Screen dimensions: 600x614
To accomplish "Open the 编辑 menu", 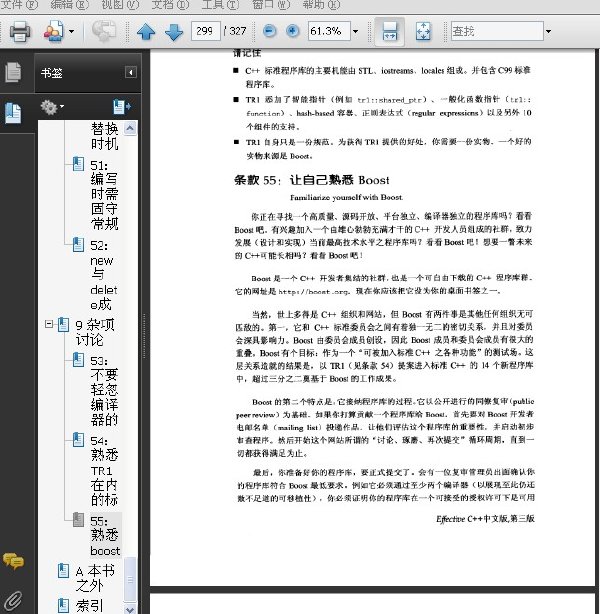I will [69, 5].
